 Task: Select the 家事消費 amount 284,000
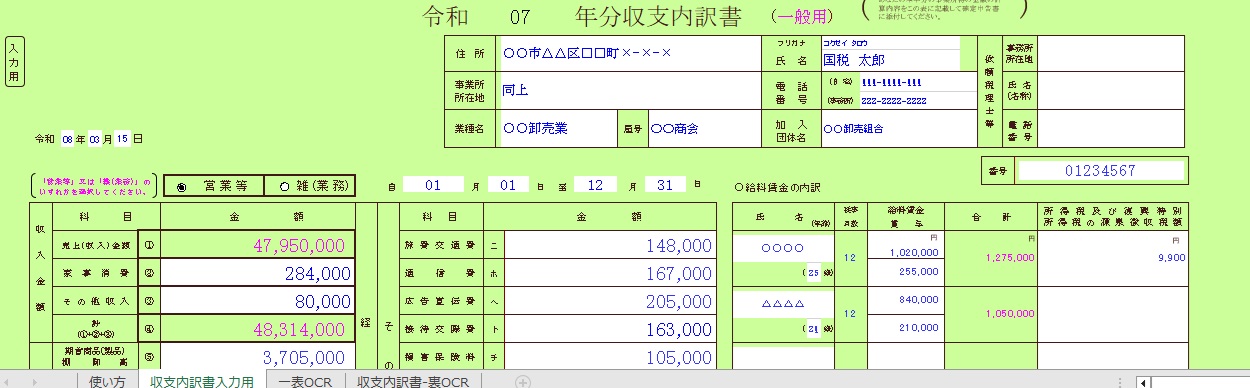tap(258, 273)
